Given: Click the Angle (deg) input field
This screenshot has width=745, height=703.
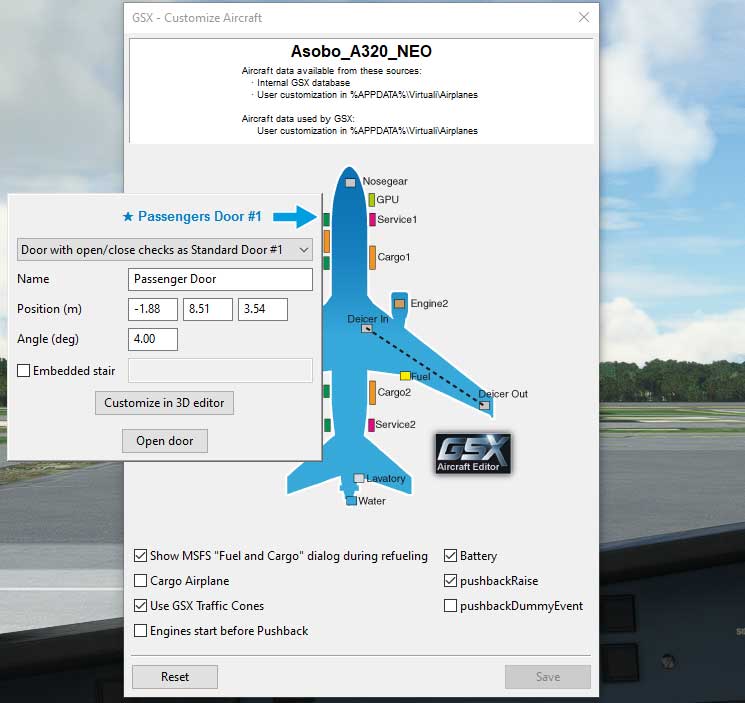Looking at the screenshot, I should [153, 339].
